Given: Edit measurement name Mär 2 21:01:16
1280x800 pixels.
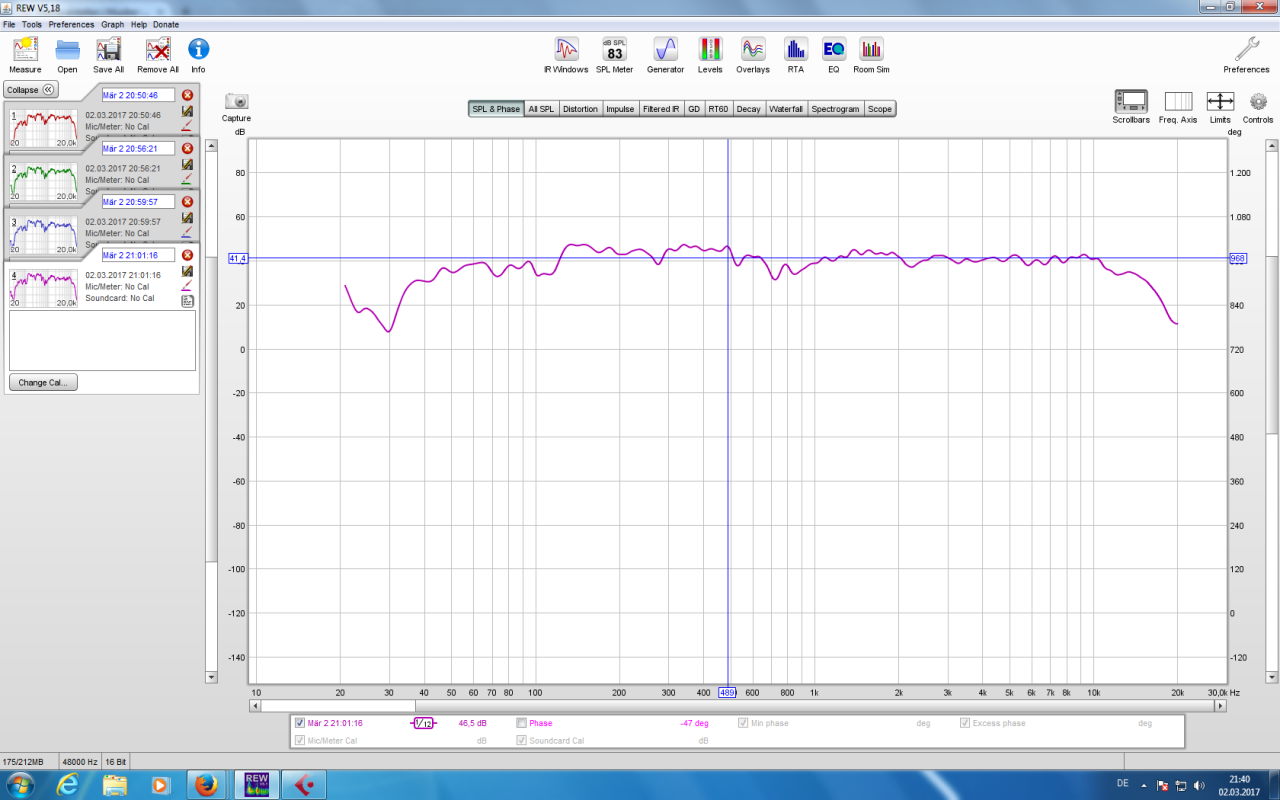Looking at the screenshot, I should [138, 255].
